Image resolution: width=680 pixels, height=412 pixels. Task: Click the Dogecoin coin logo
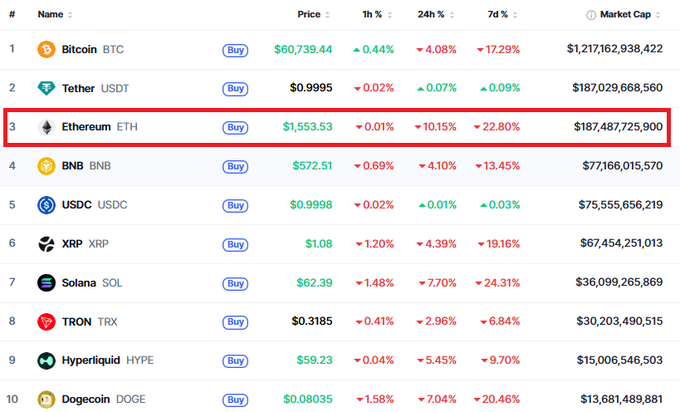pos(46,399)
